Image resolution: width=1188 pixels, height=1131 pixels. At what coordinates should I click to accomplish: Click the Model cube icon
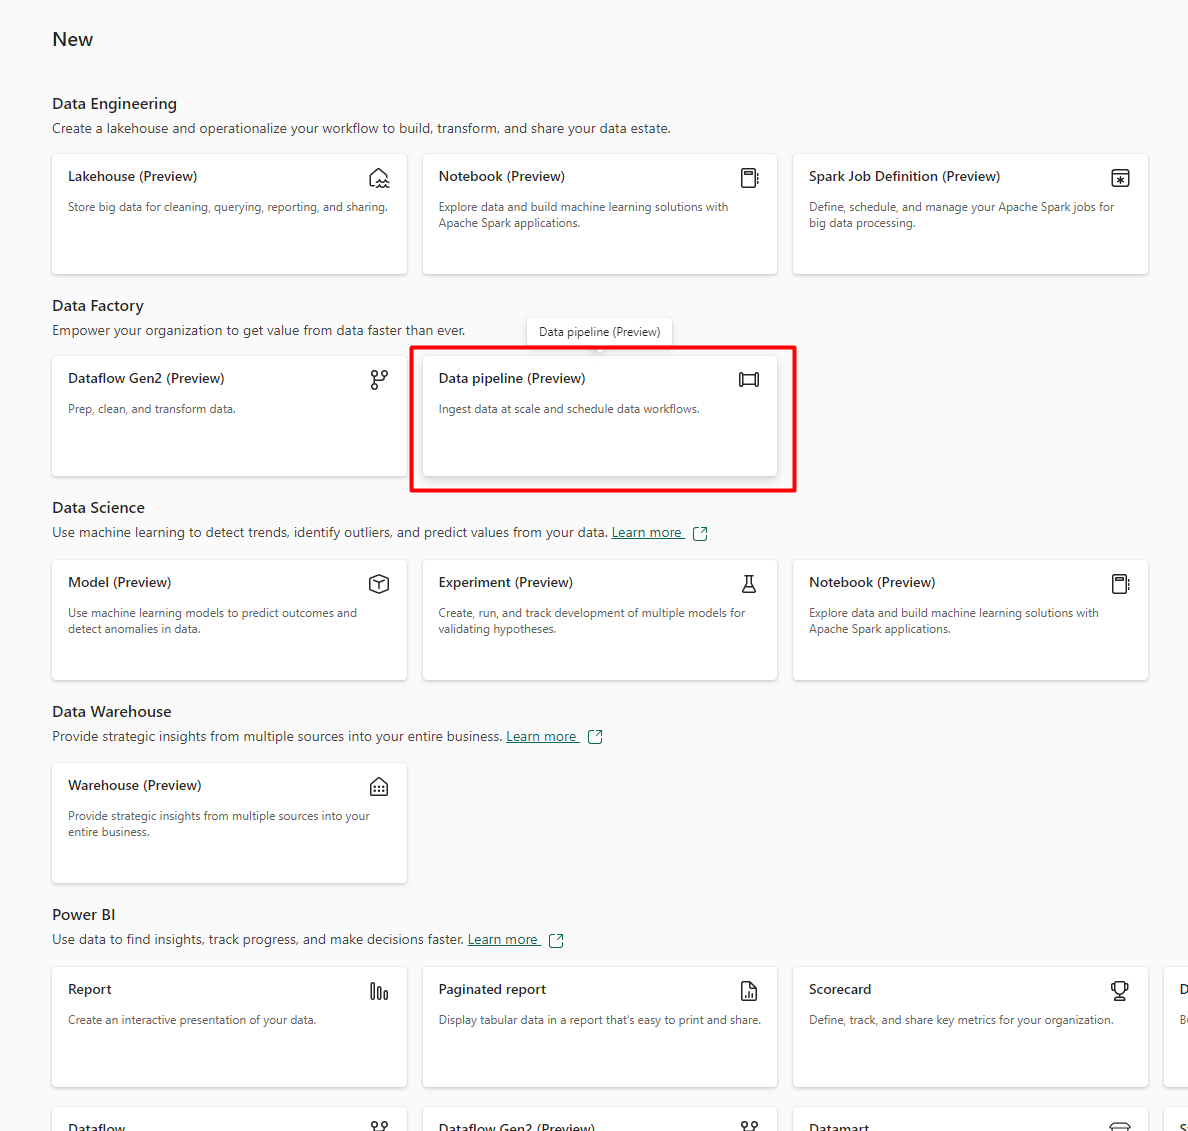[x=379, y=584]
